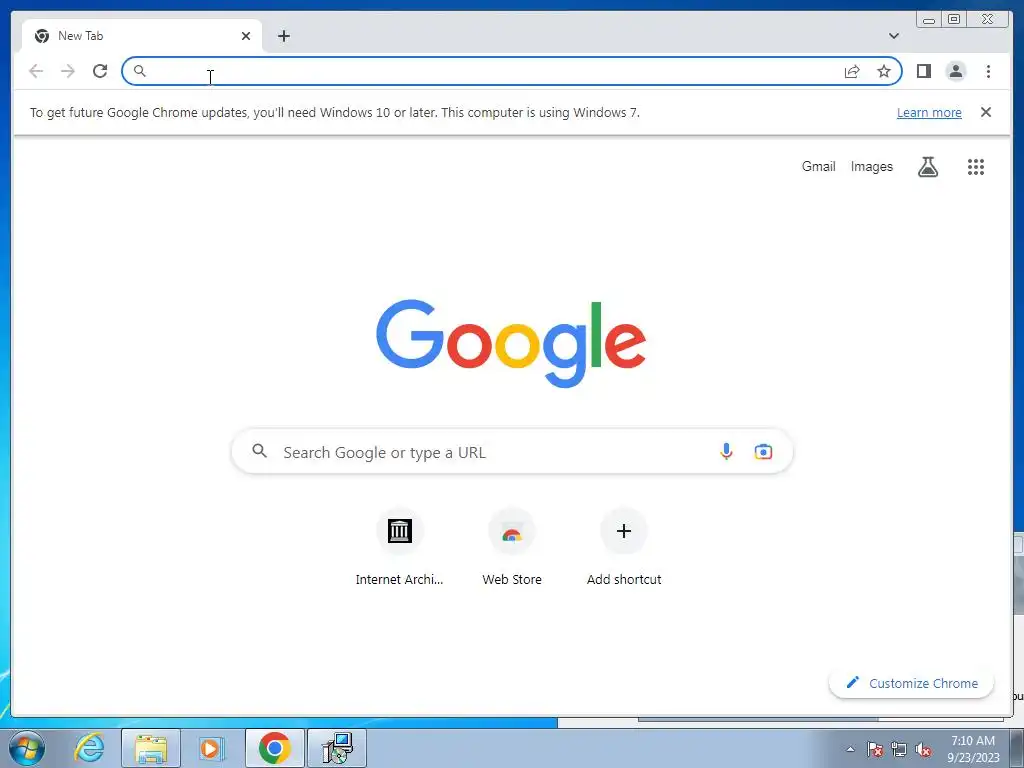Open the Windows Start menu
Image resolution: width=1024 pixels, height=768 pixels.
27,748
